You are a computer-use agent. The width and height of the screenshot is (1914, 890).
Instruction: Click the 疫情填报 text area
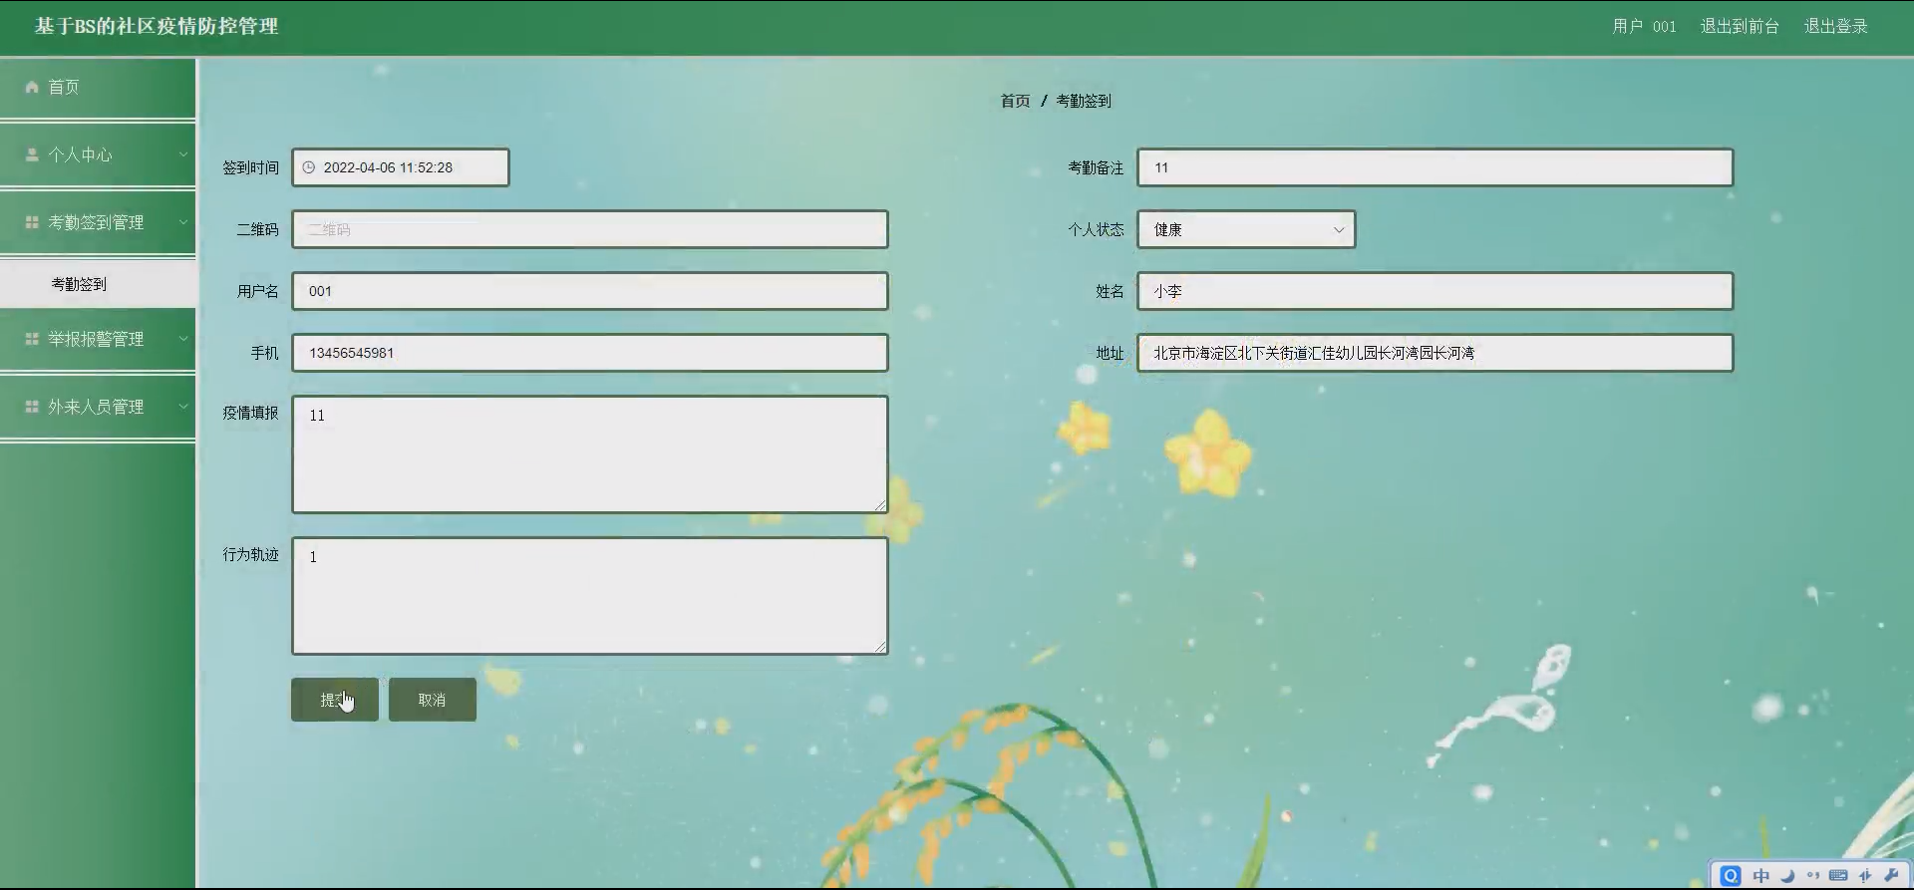click(590, 454)
